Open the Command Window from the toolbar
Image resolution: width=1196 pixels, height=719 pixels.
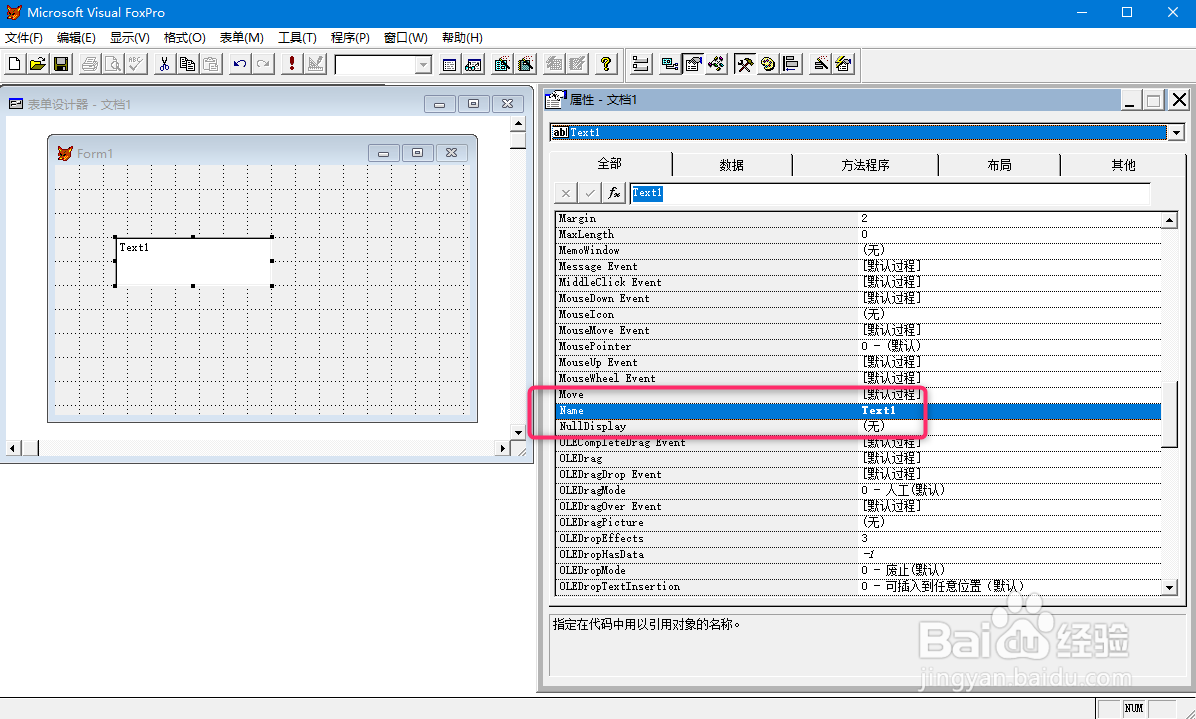pos(449,65)
